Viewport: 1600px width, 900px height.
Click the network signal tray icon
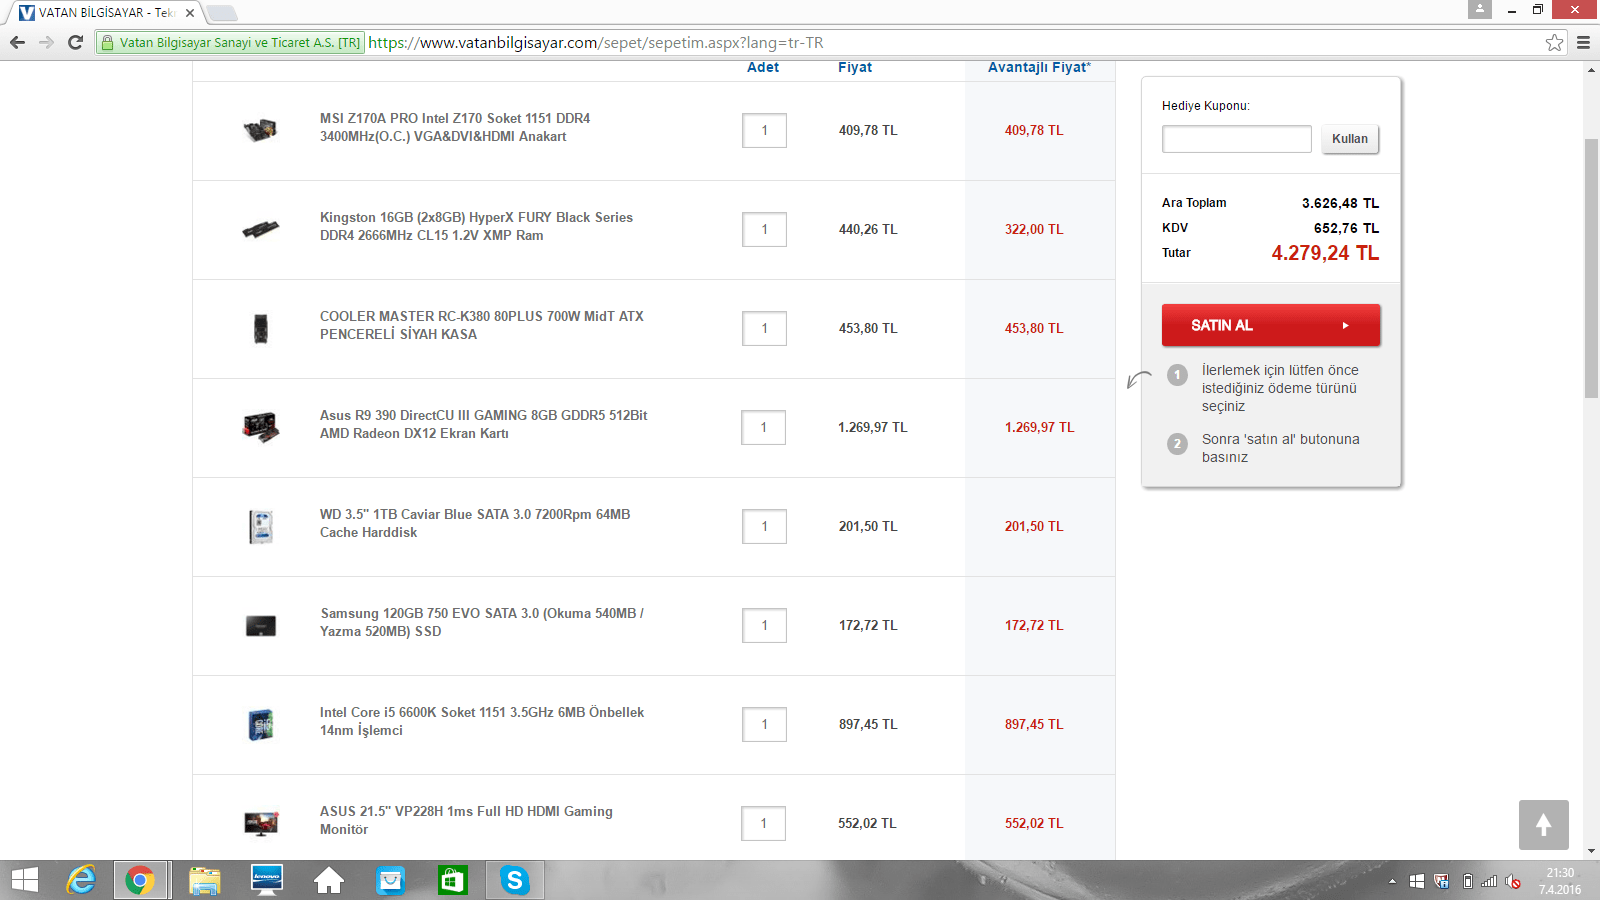click(1489, 881)
